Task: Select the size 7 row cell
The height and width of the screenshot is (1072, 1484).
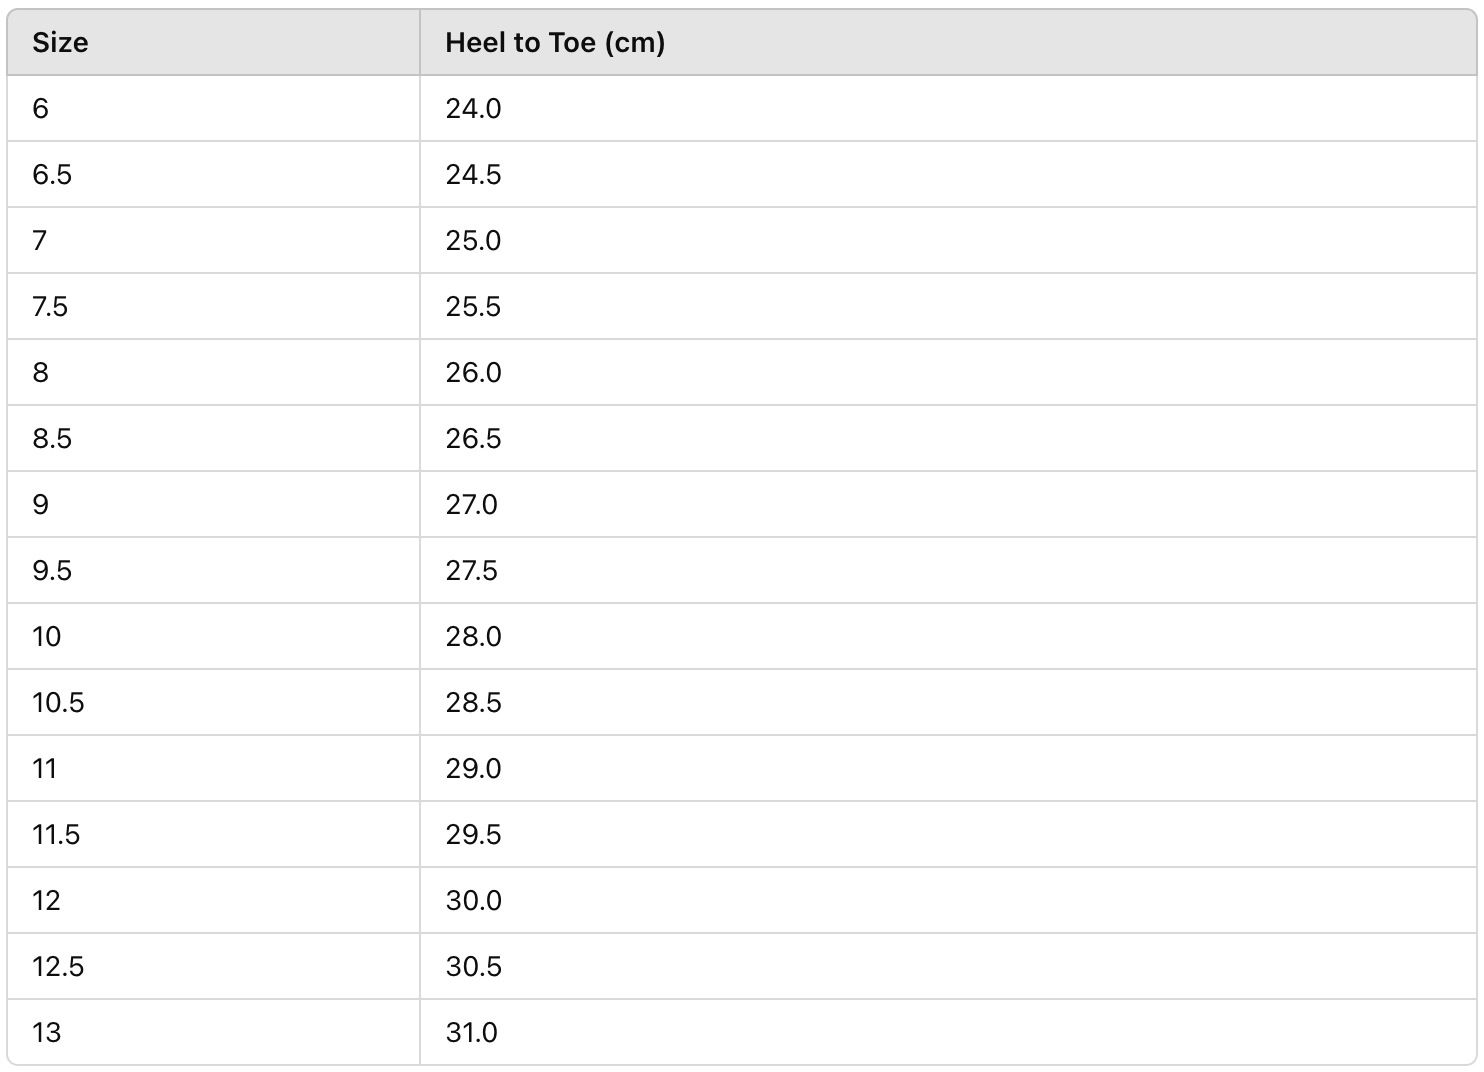Action: click(x=40, y=240)
